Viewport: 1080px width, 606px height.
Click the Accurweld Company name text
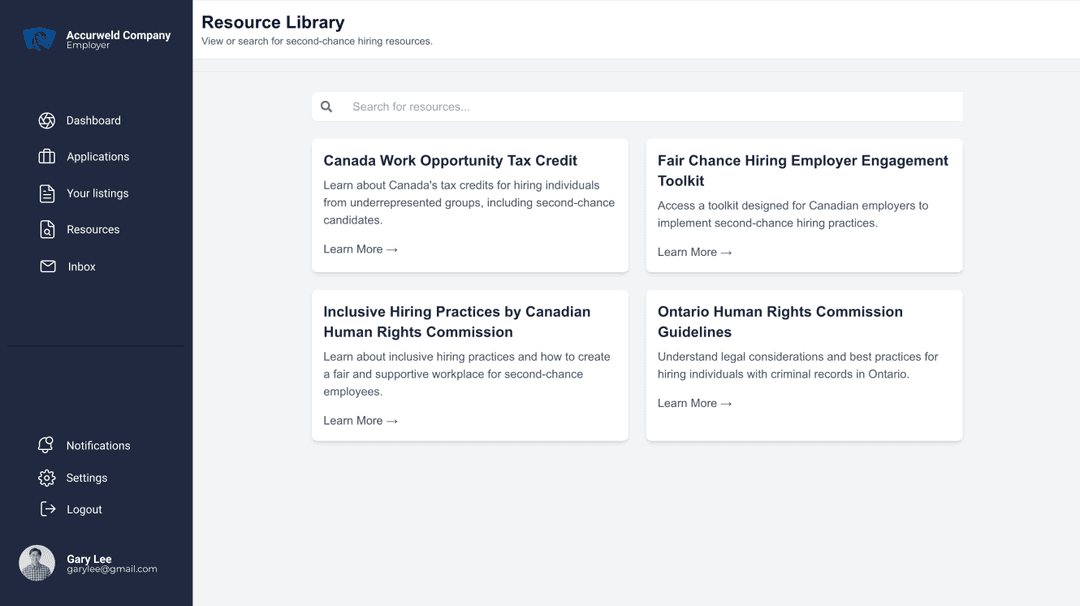[x=118, y=35]
